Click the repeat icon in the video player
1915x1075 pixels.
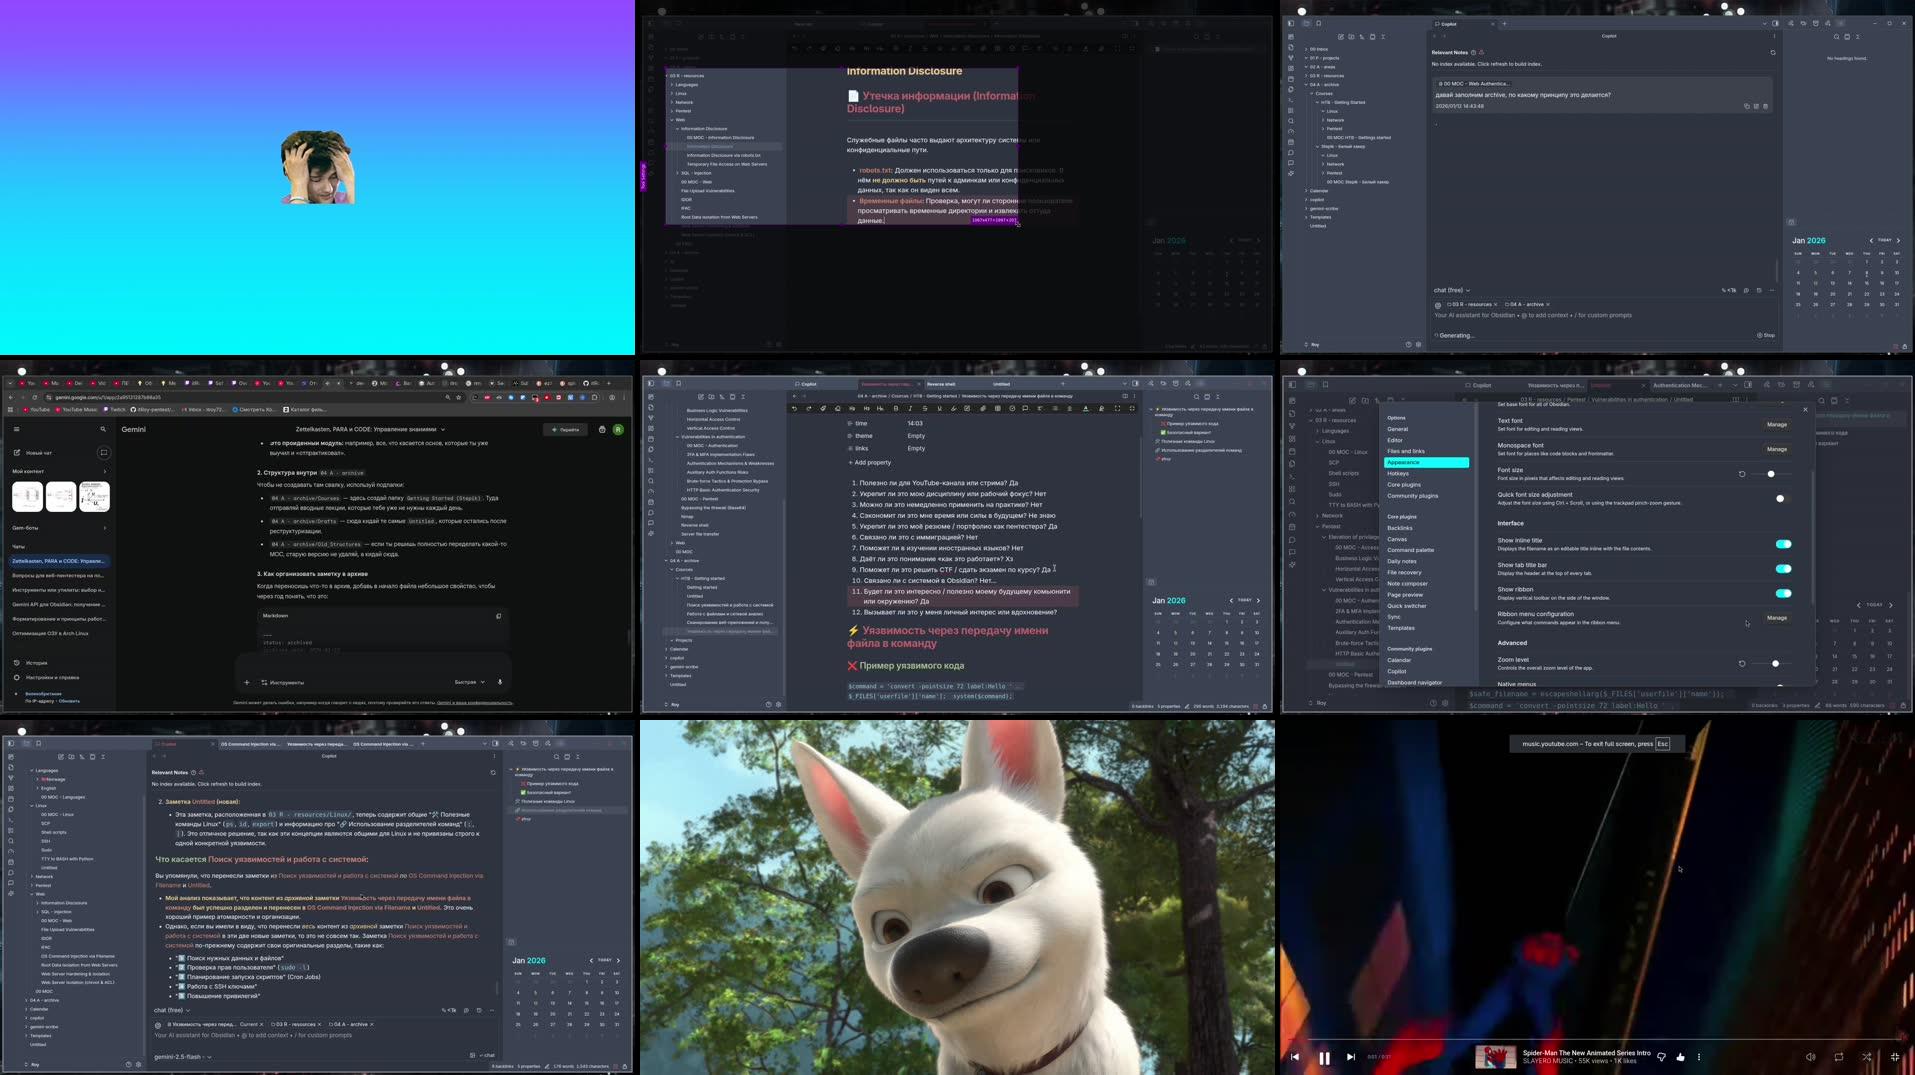pyautogui.click(x=1838, y=1057)
